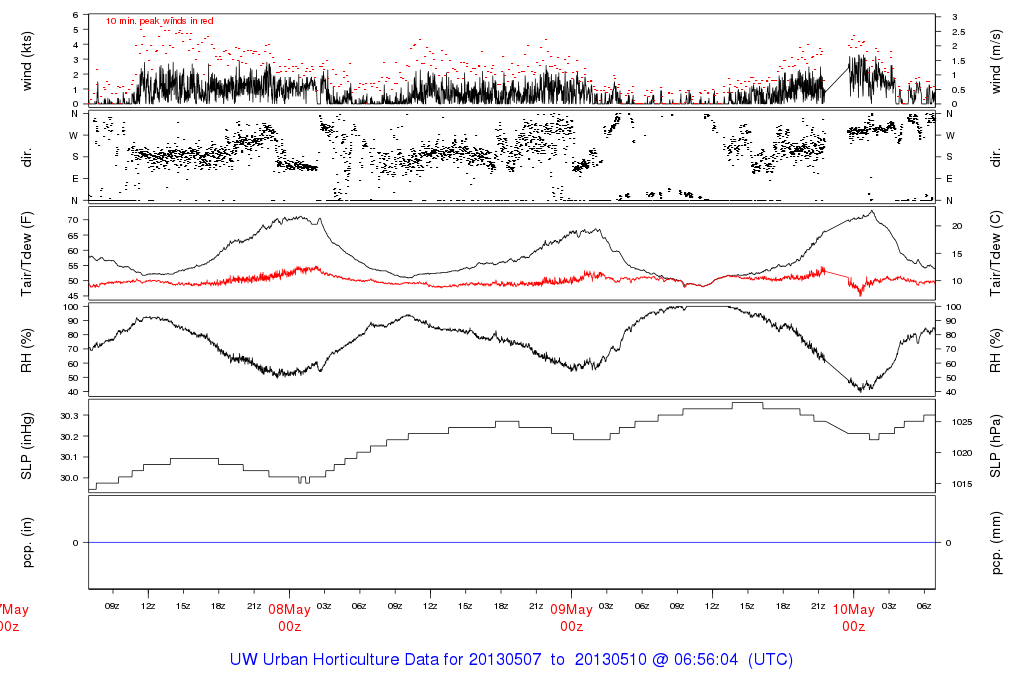Screen dimensions: 1024x700
Task: Click the 65 tick on Tair/Tdew axis
Action: [x=72, y=236]
